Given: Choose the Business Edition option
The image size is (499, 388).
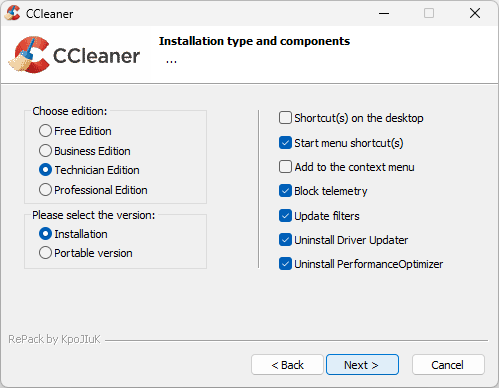Looking at the screenshot, I should click(x=45, y=151).
